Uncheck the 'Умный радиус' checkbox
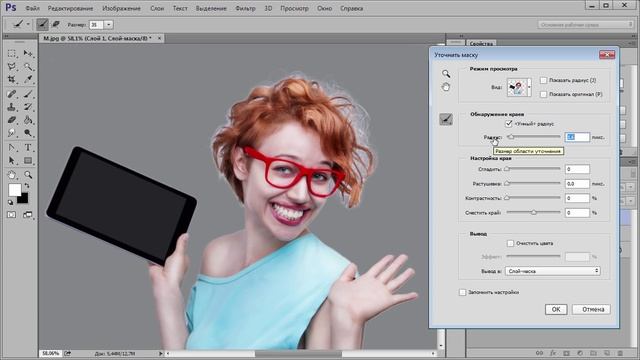640x360 pixels. click(x=509, y=123)
